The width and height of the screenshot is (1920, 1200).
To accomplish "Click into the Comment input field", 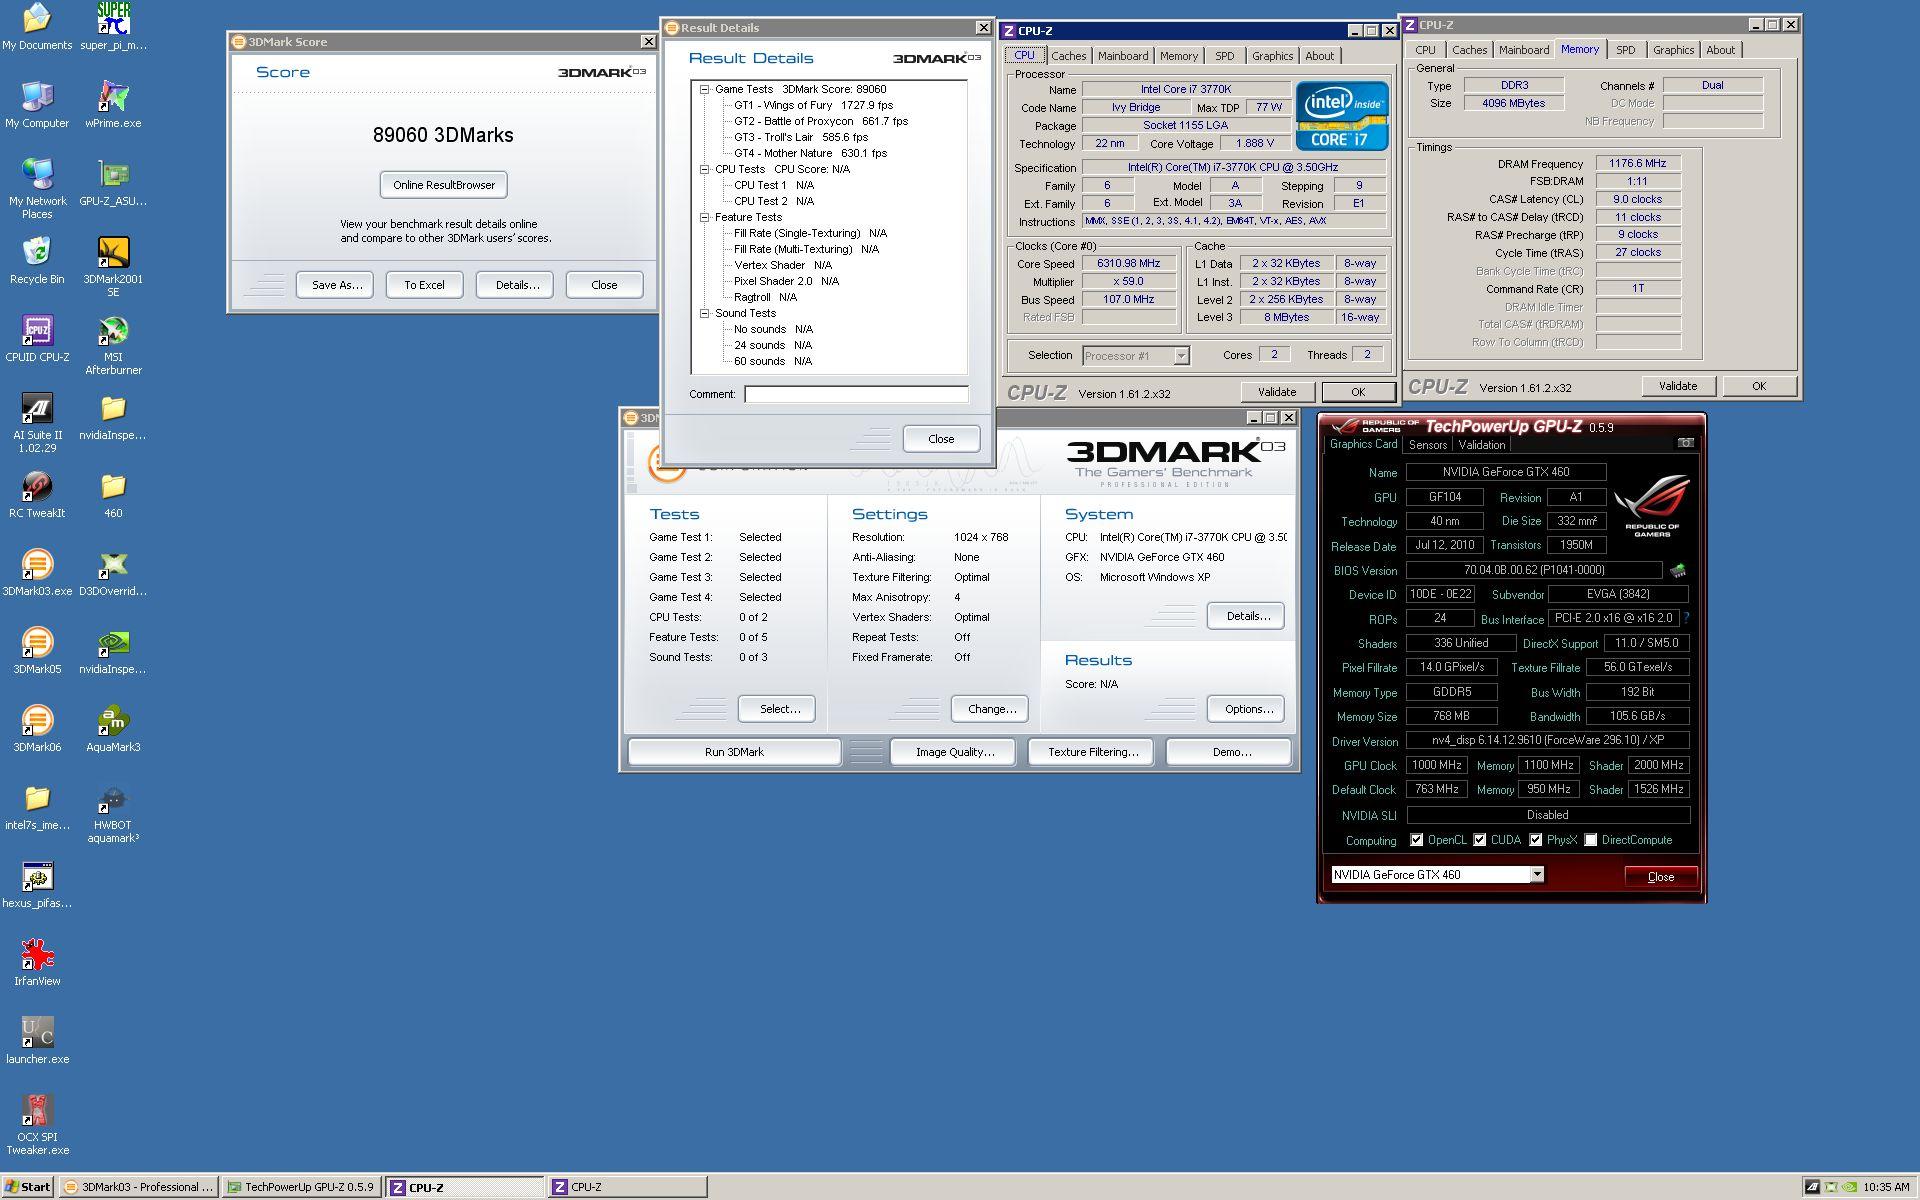I will [856, 394].
